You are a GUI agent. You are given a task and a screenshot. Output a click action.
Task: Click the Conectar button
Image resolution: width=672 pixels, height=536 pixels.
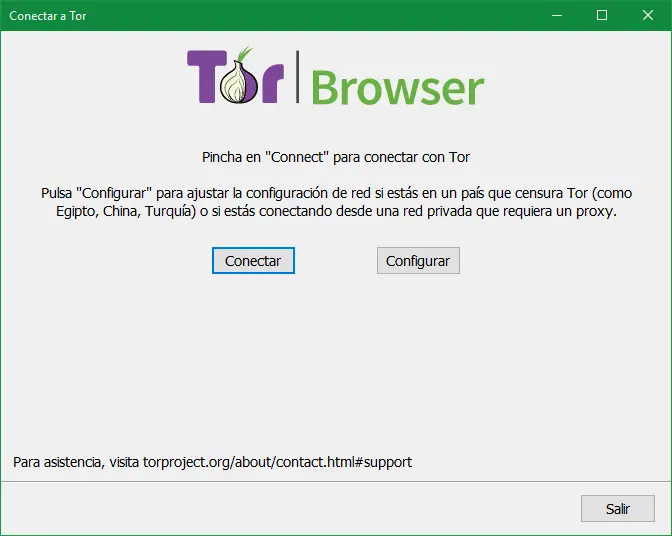click(x=253, y=261)
